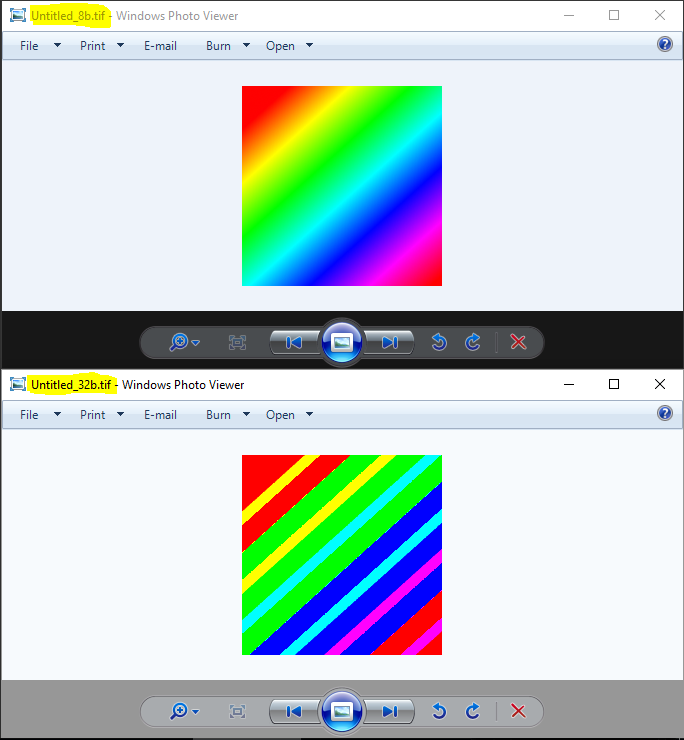684x740 pixels.
Task: Close the Untitled_8b.tif window
Action: coord(660,16)
